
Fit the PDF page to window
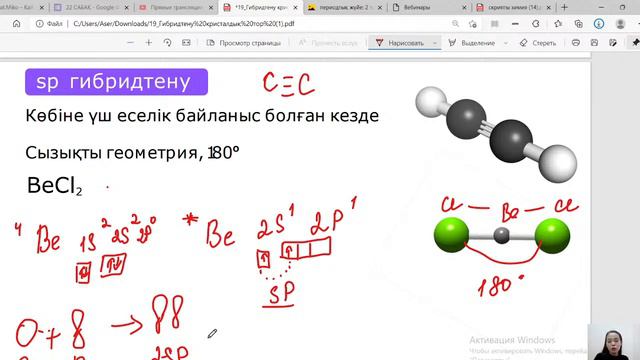tap(186, 43)
